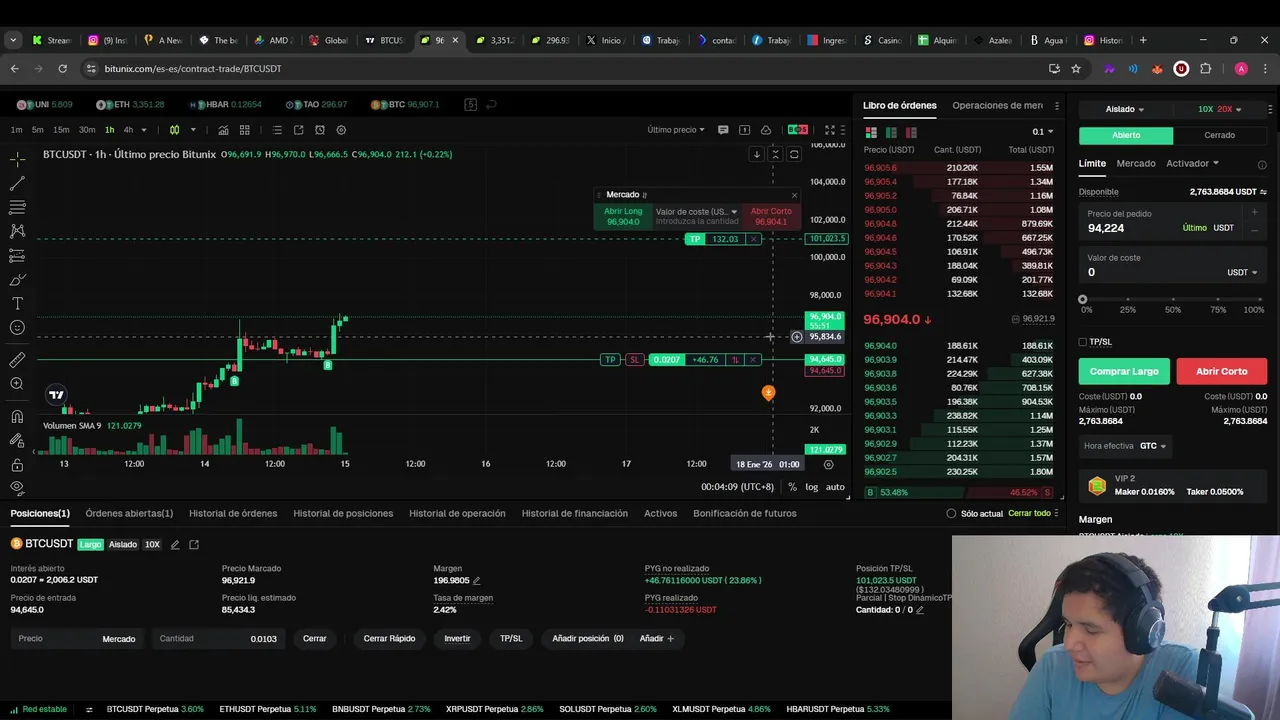The width and height of the screenshot is (1280, 720).
Task: Switch to Mercado order tab
Action: click(x=1136, y=163)
